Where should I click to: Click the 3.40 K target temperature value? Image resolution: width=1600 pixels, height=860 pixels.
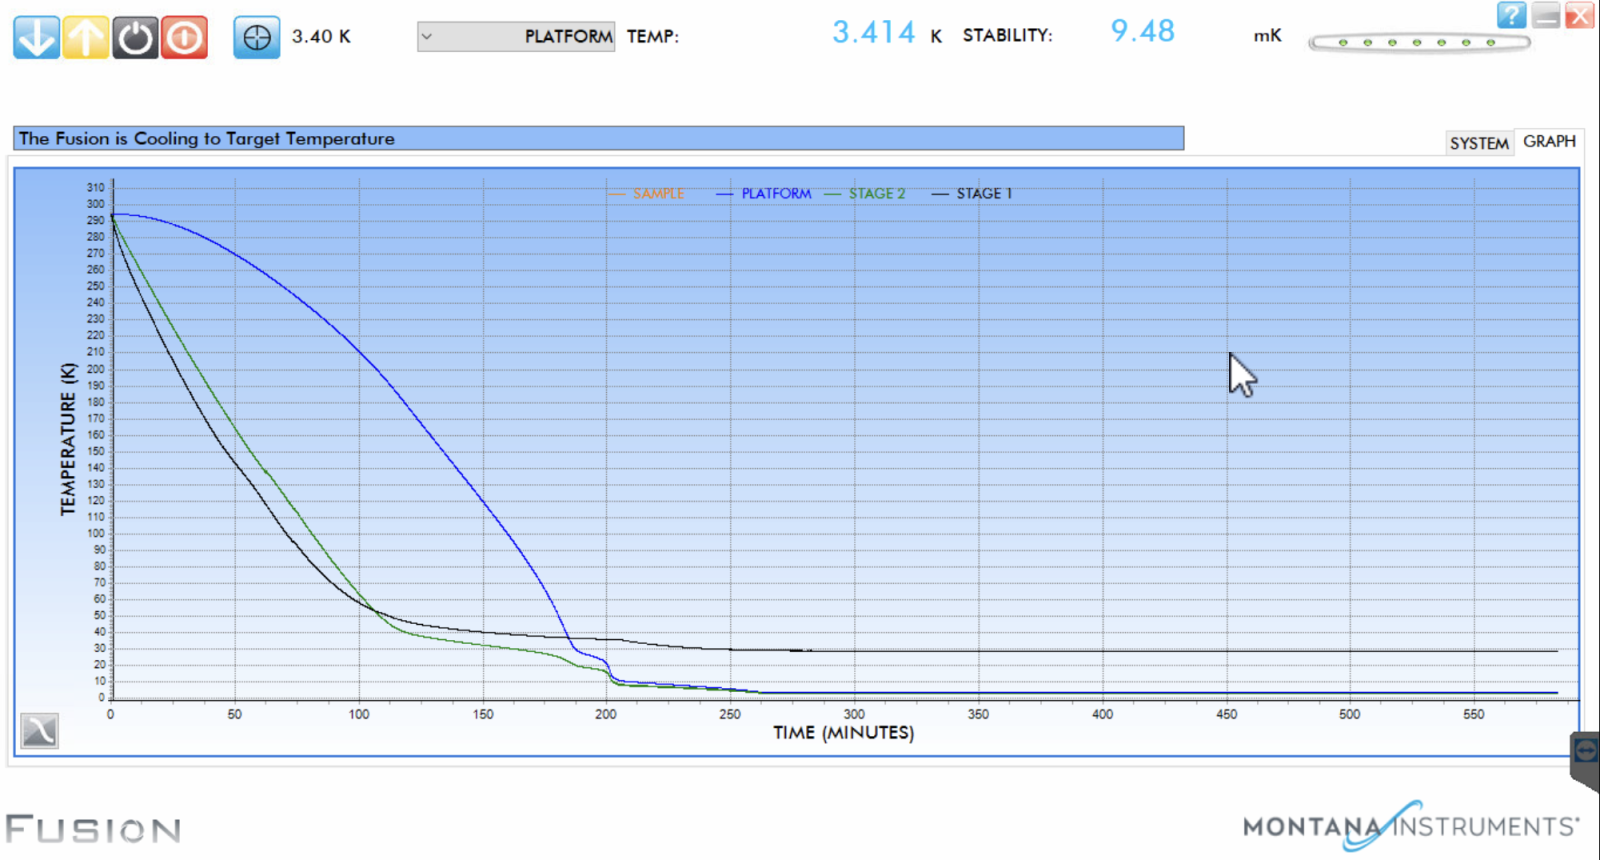point(321,37)
